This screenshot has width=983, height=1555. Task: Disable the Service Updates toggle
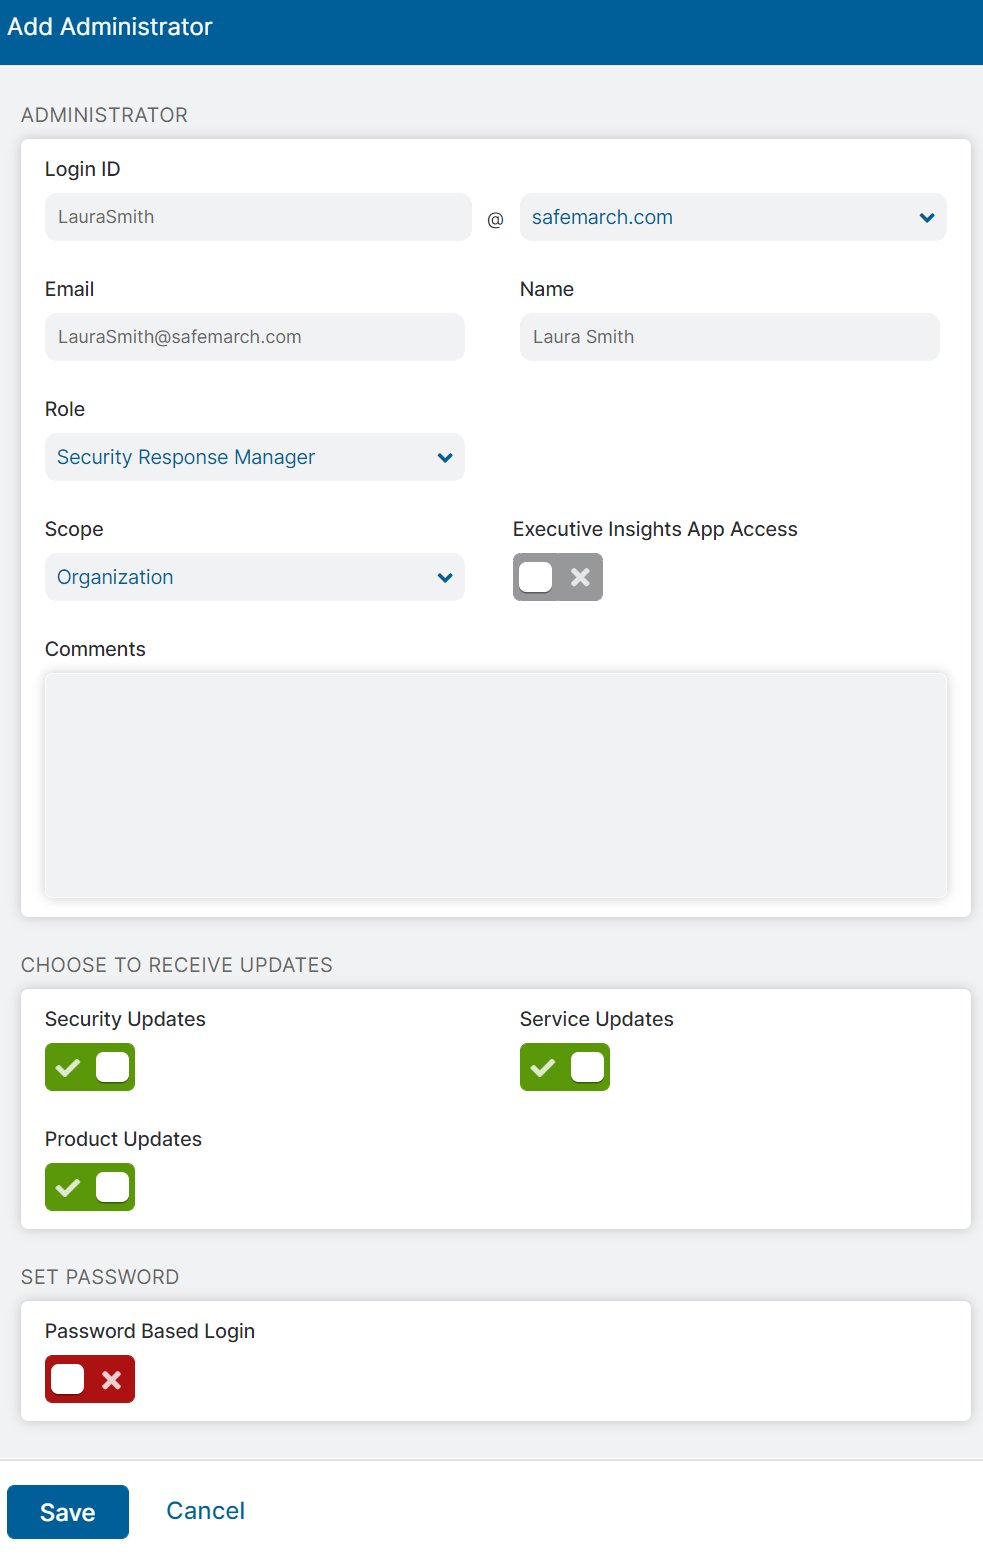tap(564, 1067)
